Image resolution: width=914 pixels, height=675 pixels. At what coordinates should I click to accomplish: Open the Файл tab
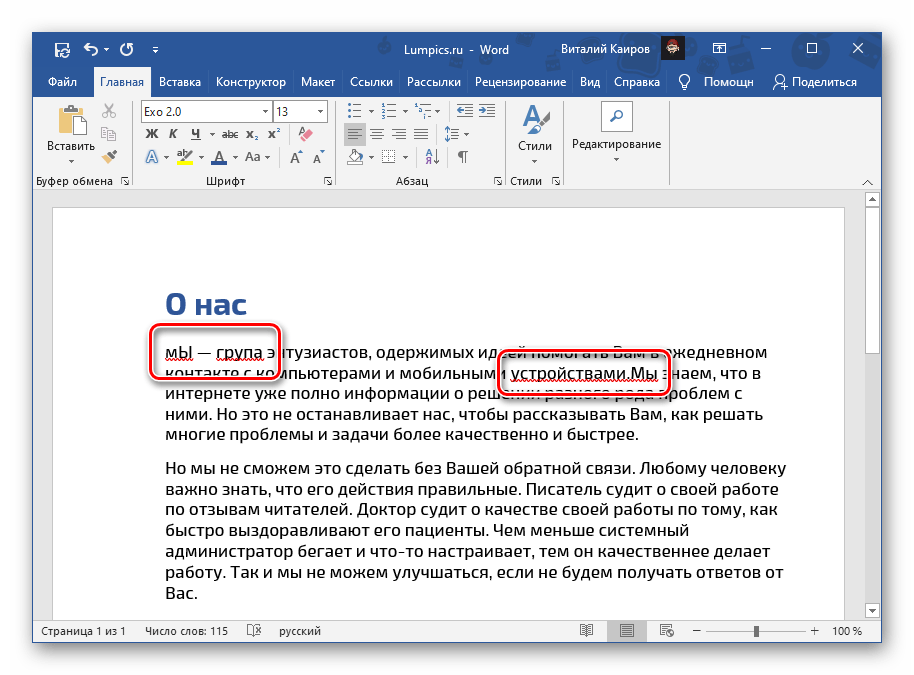(62, 82)
